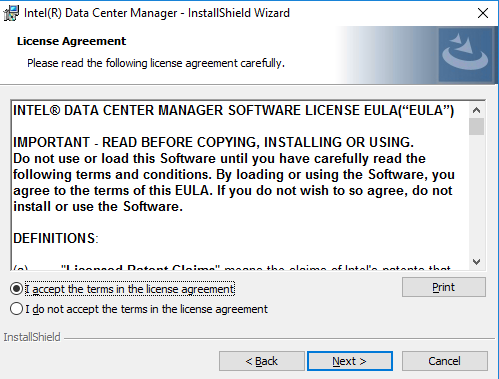The width and height of the screenshot is (499, 379).
Task: Click the empty scrollbar track below the thumb
Action: (477, 195)
